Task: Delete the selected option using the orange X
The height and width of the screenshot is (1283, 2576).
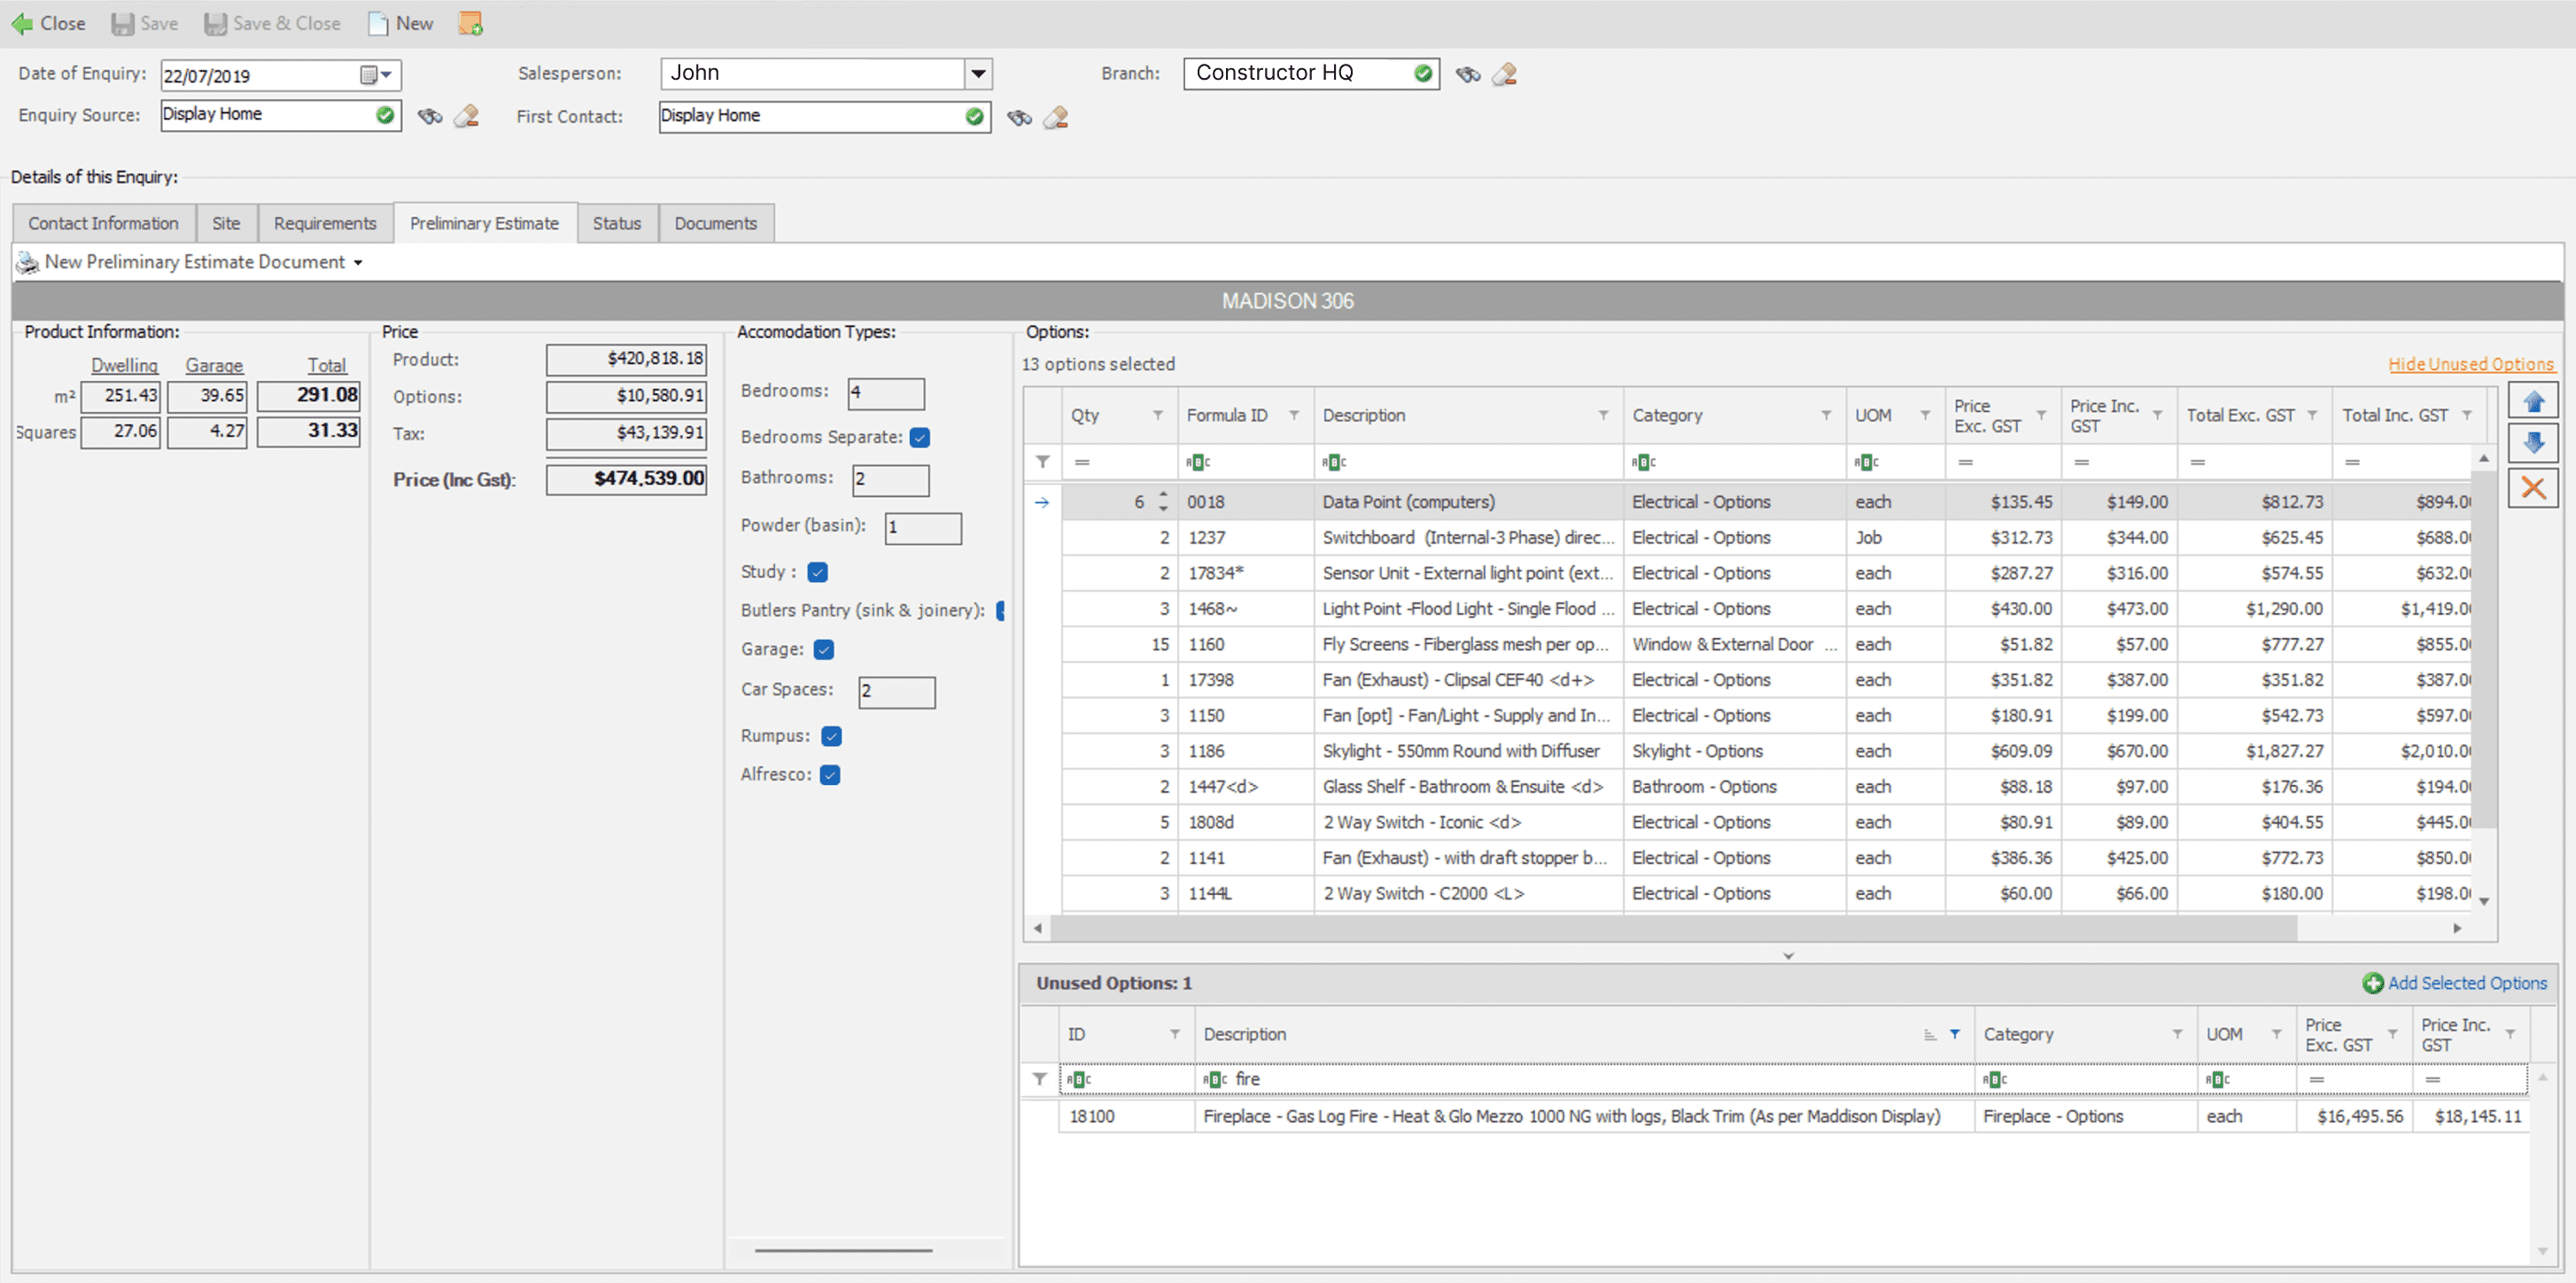Action: 2534,487
